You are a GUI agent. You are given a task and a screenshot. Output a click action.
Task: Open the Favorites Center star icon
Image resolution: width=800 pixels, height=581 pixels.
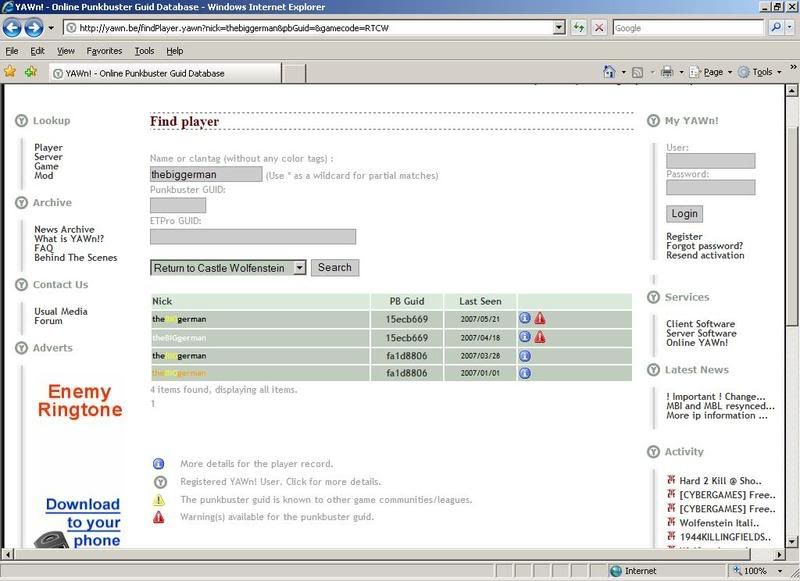pos(10,71)
